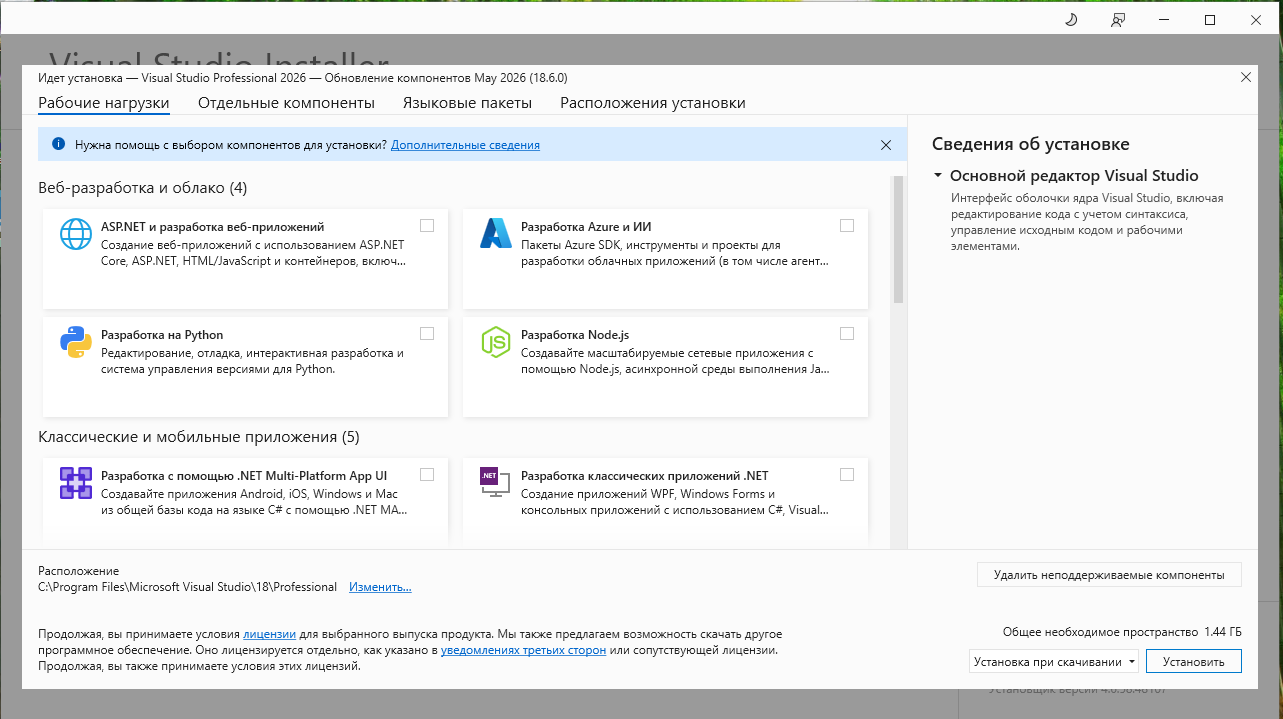The height and width of the screenshot is (719, 1283).
Task: Open the Изменить... location link
Action: (x=380, y=587)
